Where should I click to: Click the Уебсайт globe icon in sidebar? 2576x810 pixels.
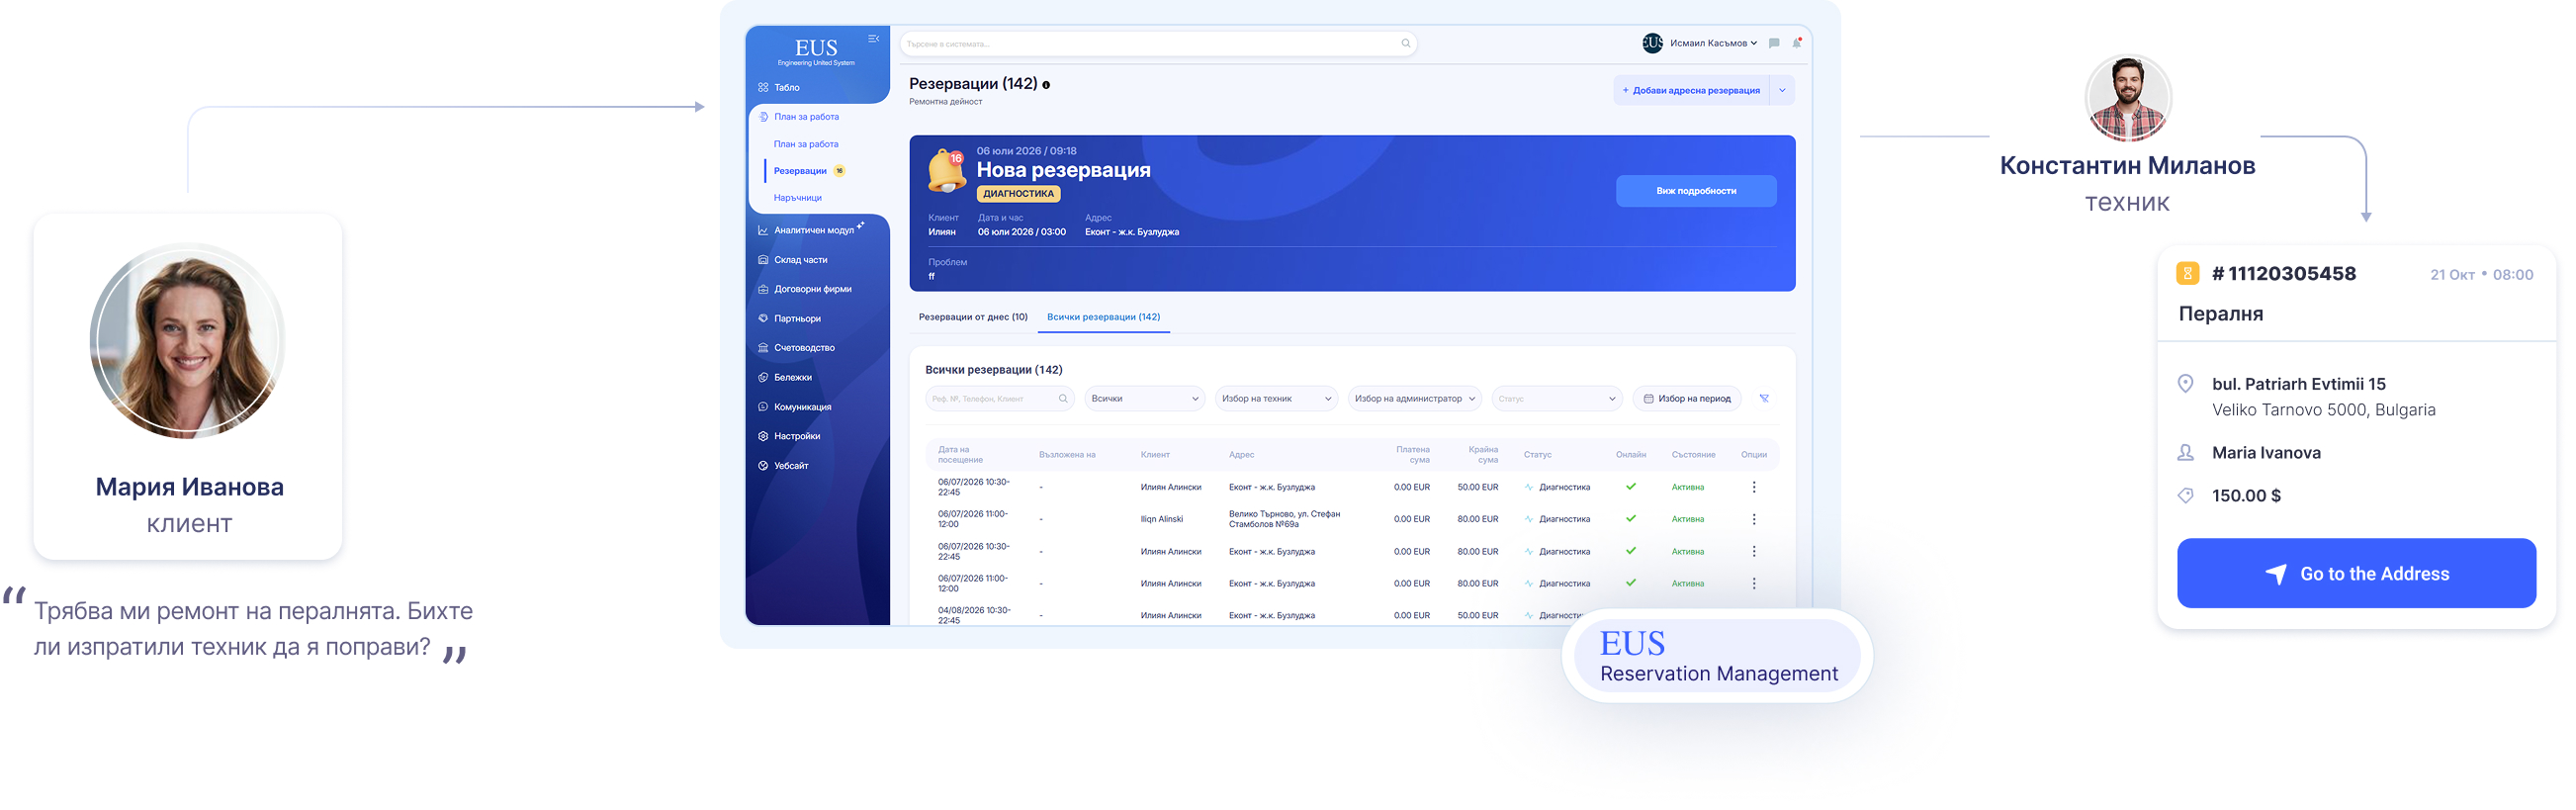pos(763,466)
